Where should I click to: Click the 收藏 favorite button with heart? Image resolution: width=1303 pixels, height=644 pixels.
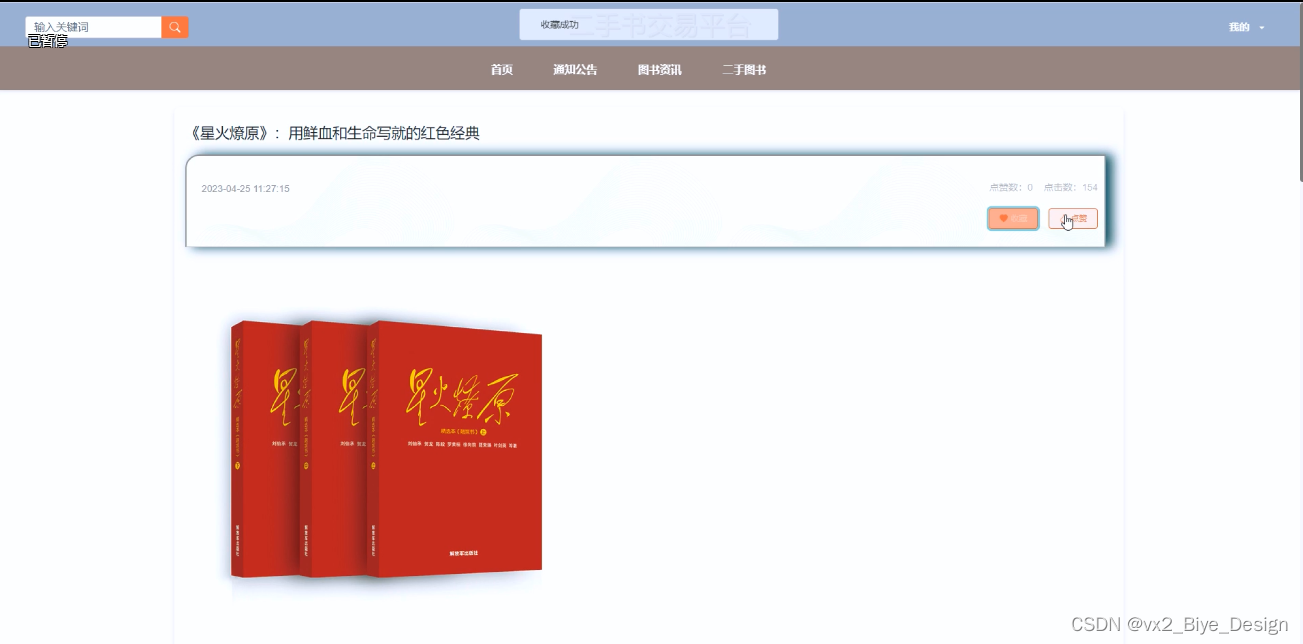click(1013, 218)
